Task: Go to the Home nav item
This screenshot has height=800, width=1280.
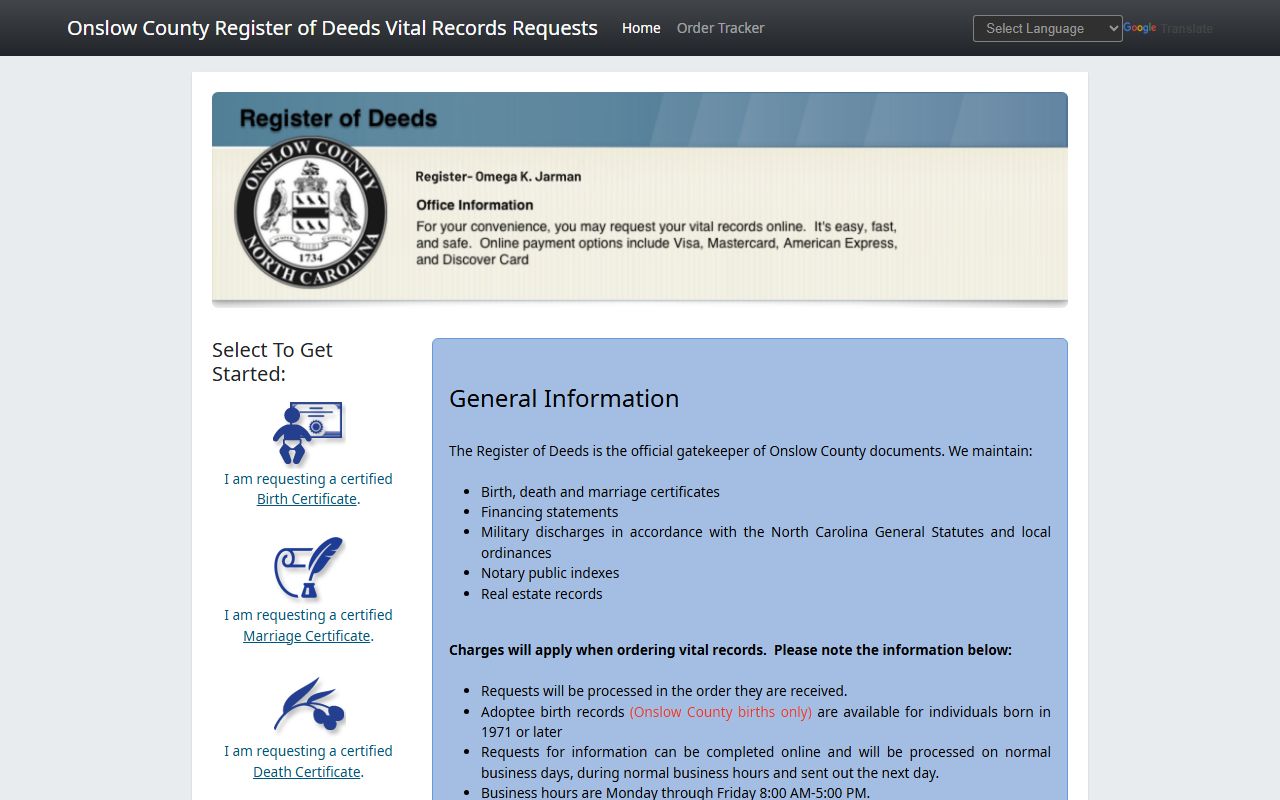Action: click(x=641, y=28)
